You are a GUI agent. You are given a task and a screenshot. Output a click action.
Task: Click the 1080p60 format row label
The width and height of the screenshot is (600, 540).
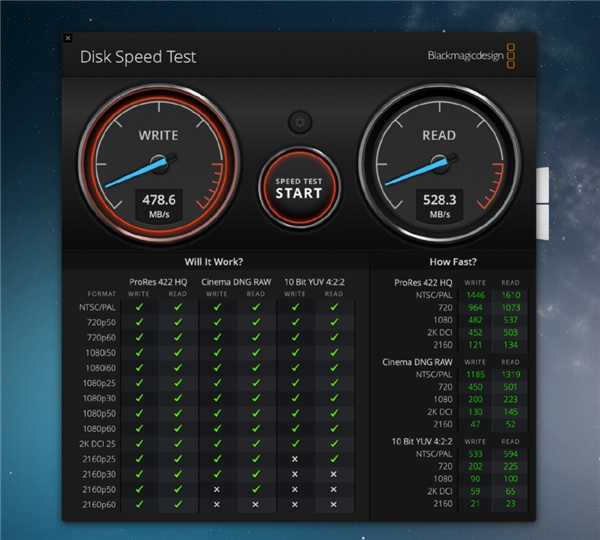(99, 429)
